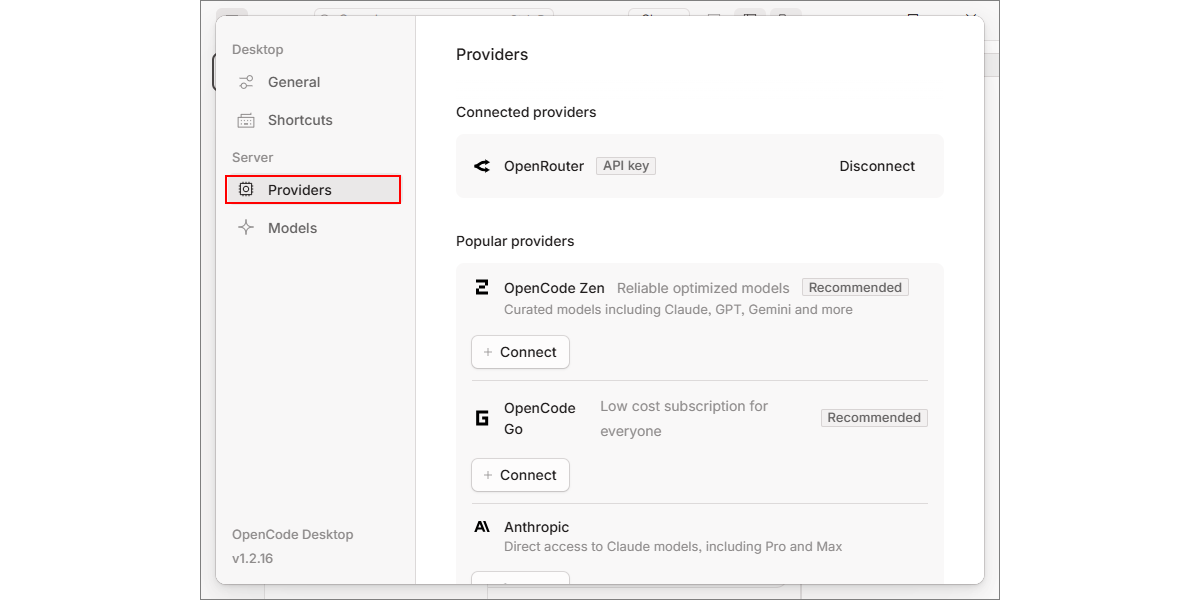Viewport: 1200px width, 600px height.
Task: Click the Anthropic logo icon
Action: [x=482, y=527]
